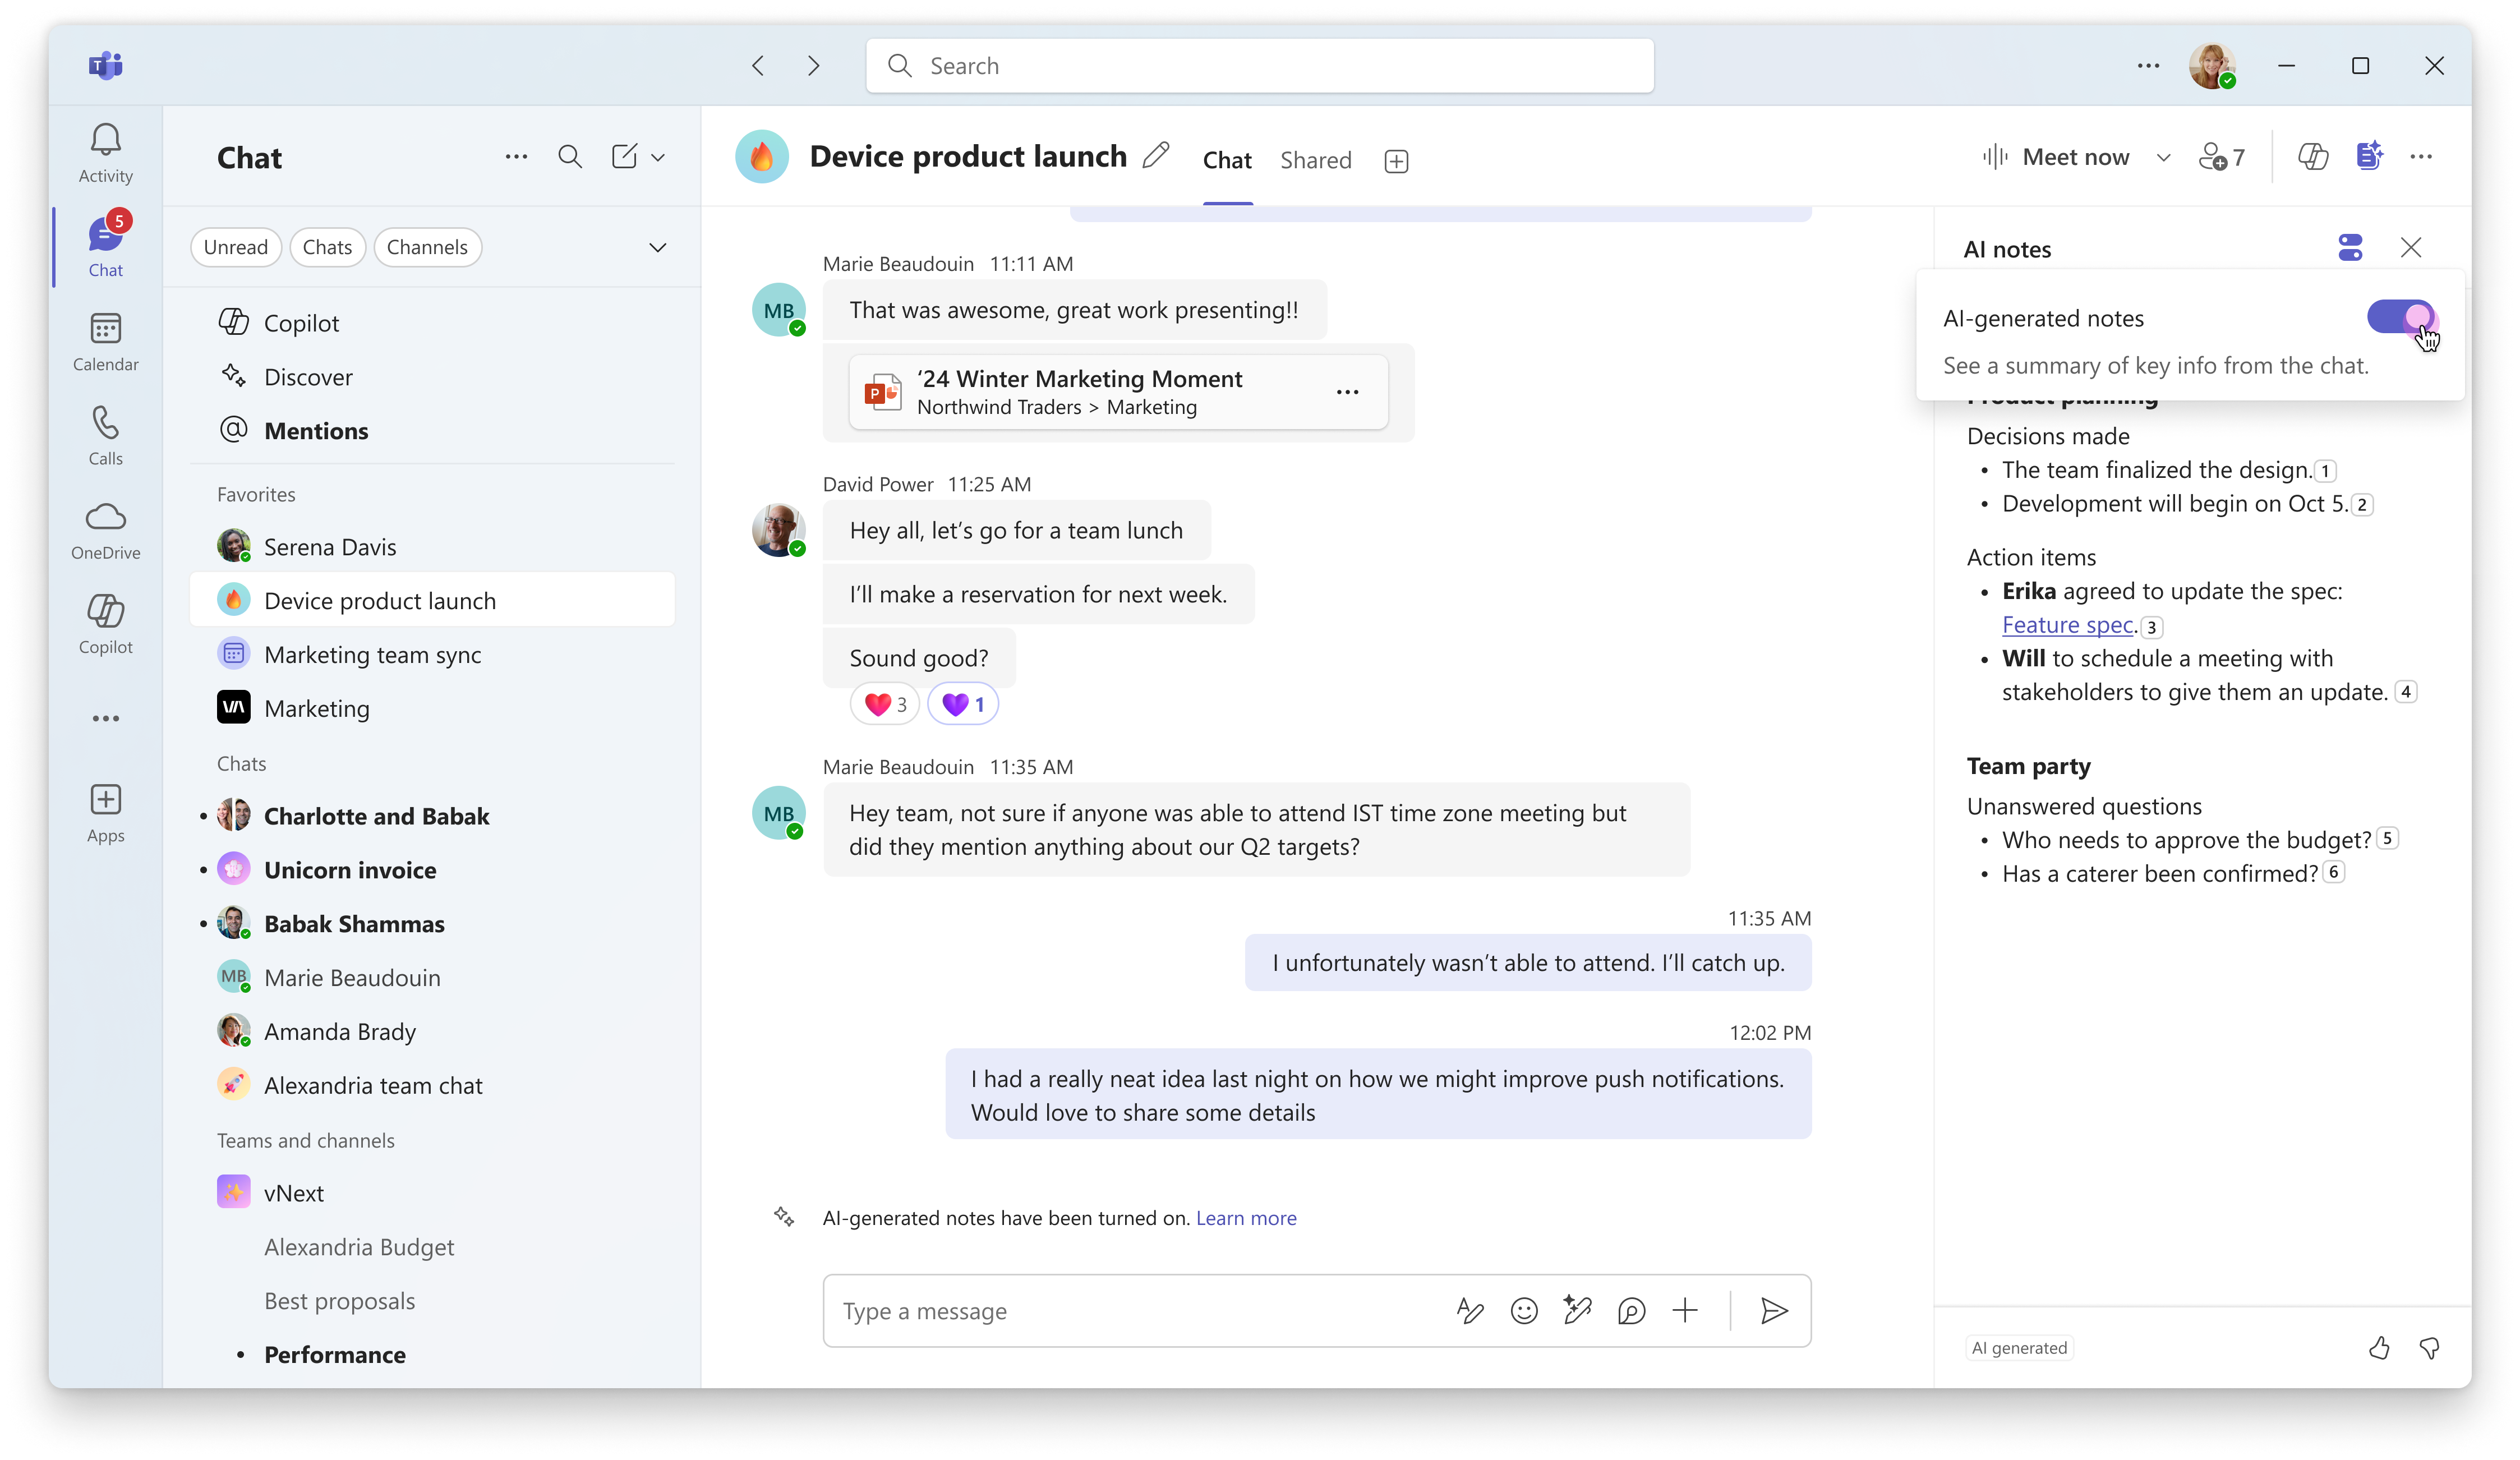Open the Activity bell in sidebar
The image size is (2520, 1460).
pos(105,153)
